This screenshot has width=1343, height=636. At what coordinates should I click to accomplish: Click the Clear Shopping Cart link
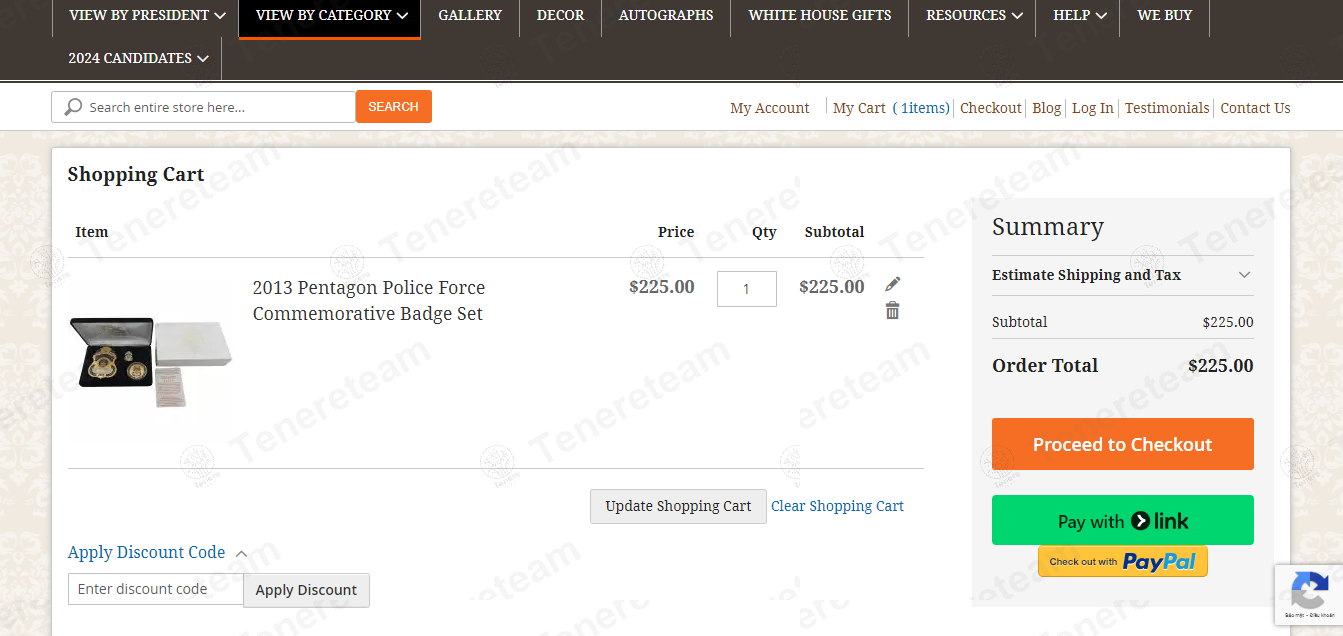pos(837,506)
